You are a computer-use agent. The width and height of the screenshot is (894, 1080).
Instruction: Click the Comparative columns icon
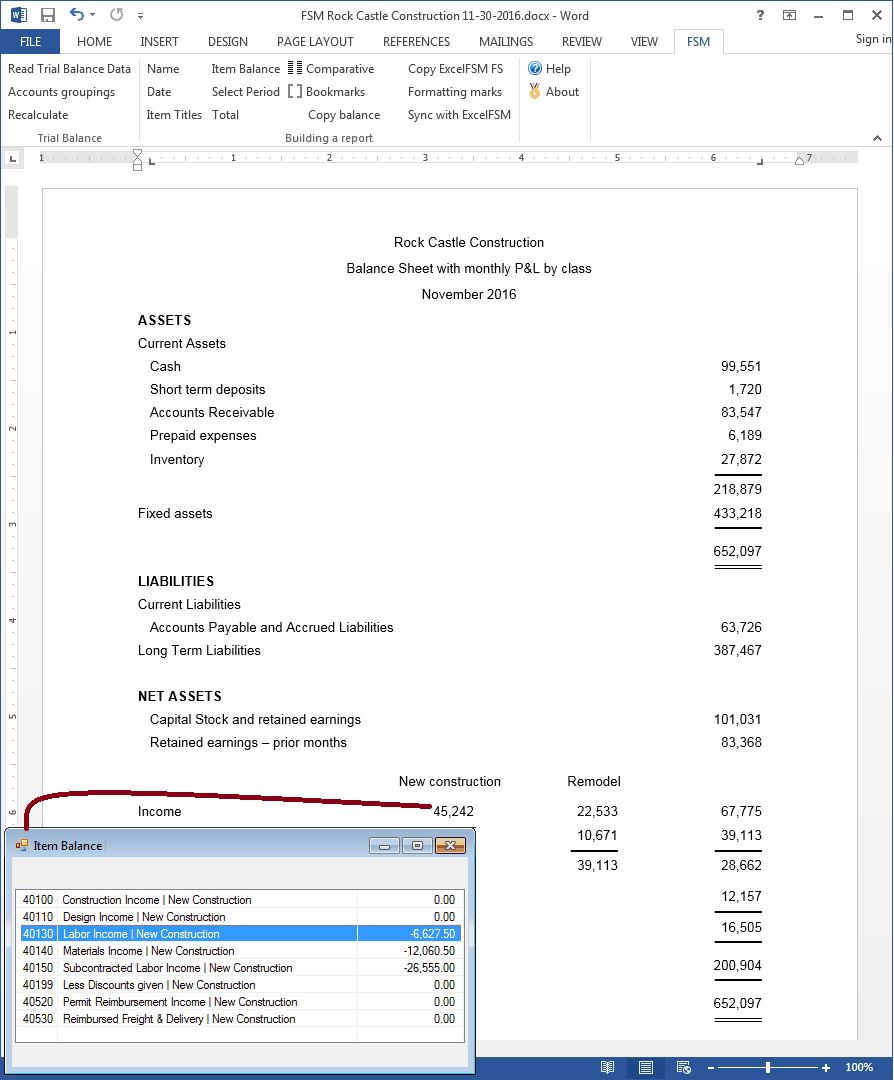[x=295, y=68]
